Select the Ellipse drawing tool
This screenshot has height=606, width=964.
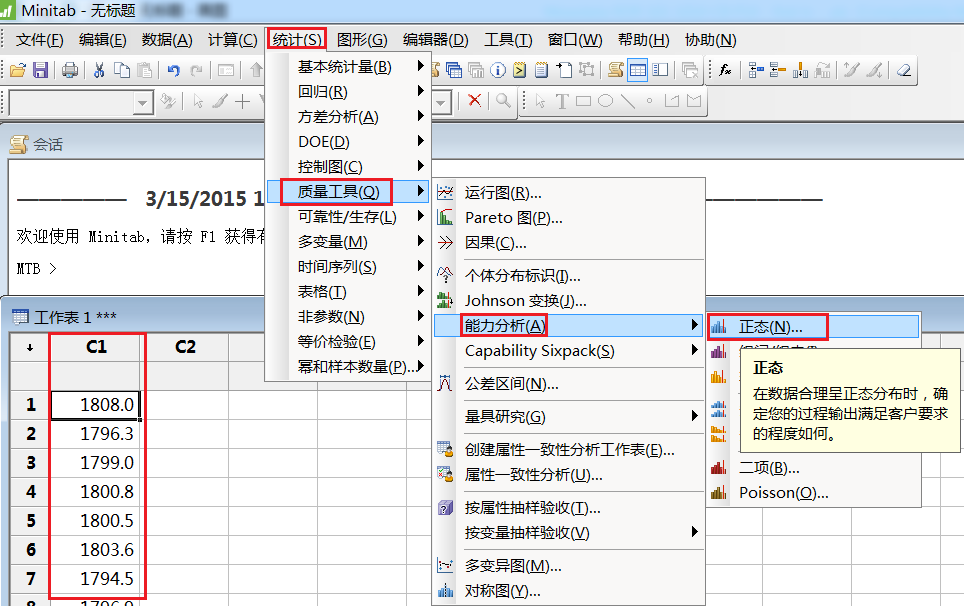tap(606, 101)
